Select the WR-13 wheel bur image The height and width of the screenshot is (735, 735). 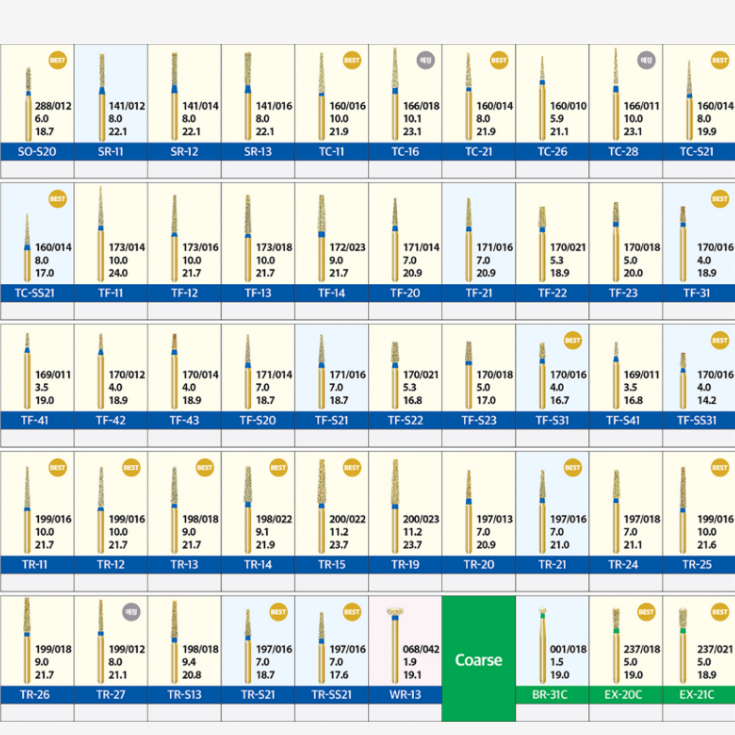tap(395, 645)
